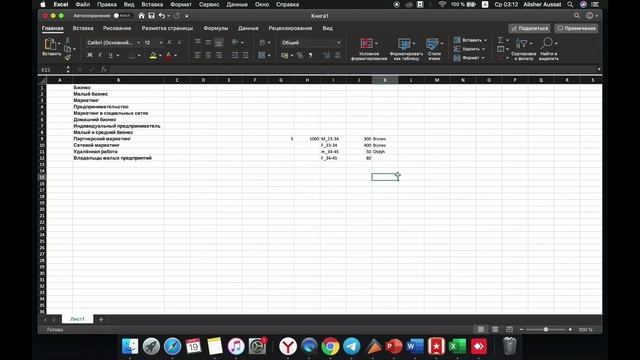640x360 pixels.
Task: Click the Cell styles icon
Action: pyautogui.click(x=432, y=43)
